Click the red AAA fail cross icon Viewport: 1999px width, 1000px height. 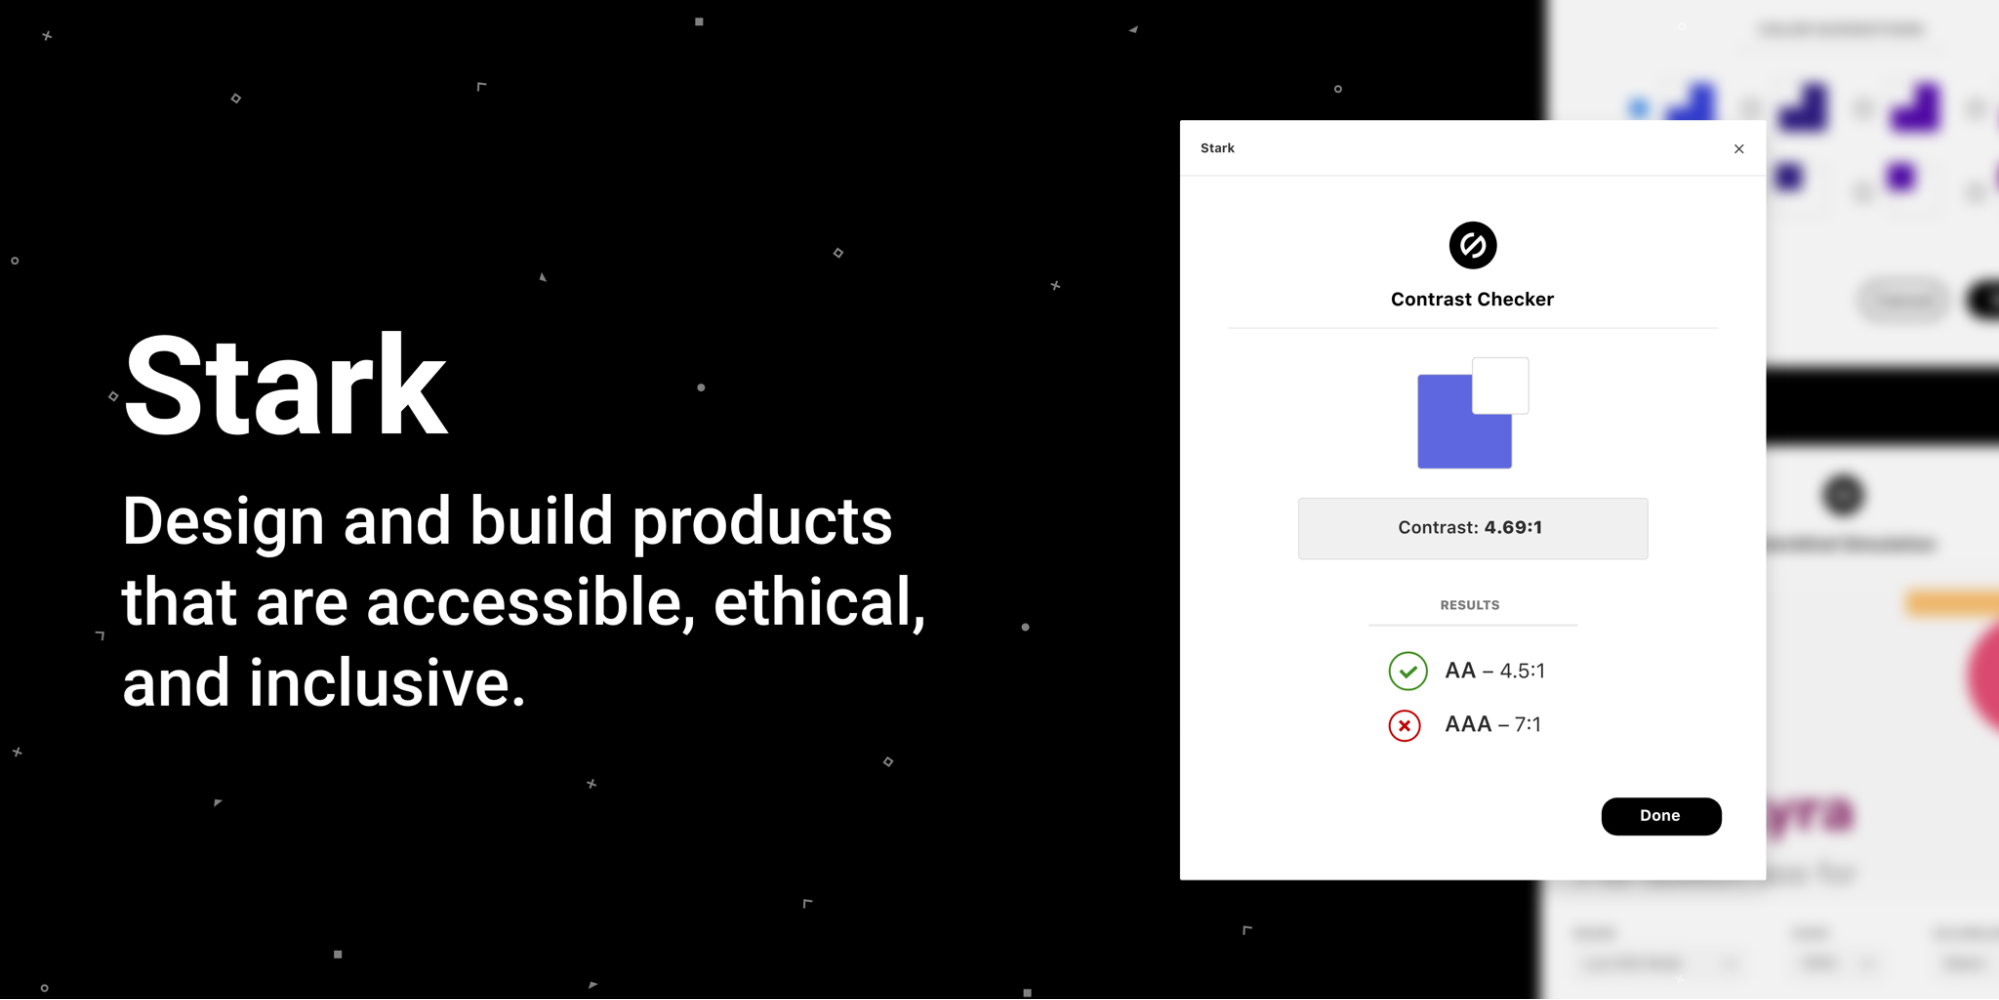(x=1404, y=725)
